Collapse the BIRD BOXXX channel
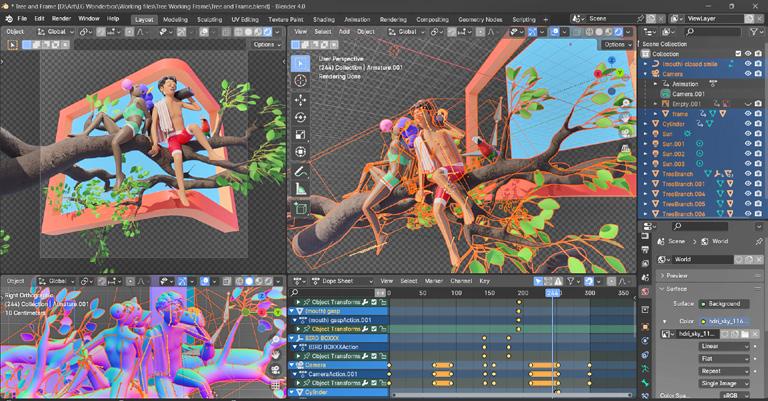 [x=292, y=338]
